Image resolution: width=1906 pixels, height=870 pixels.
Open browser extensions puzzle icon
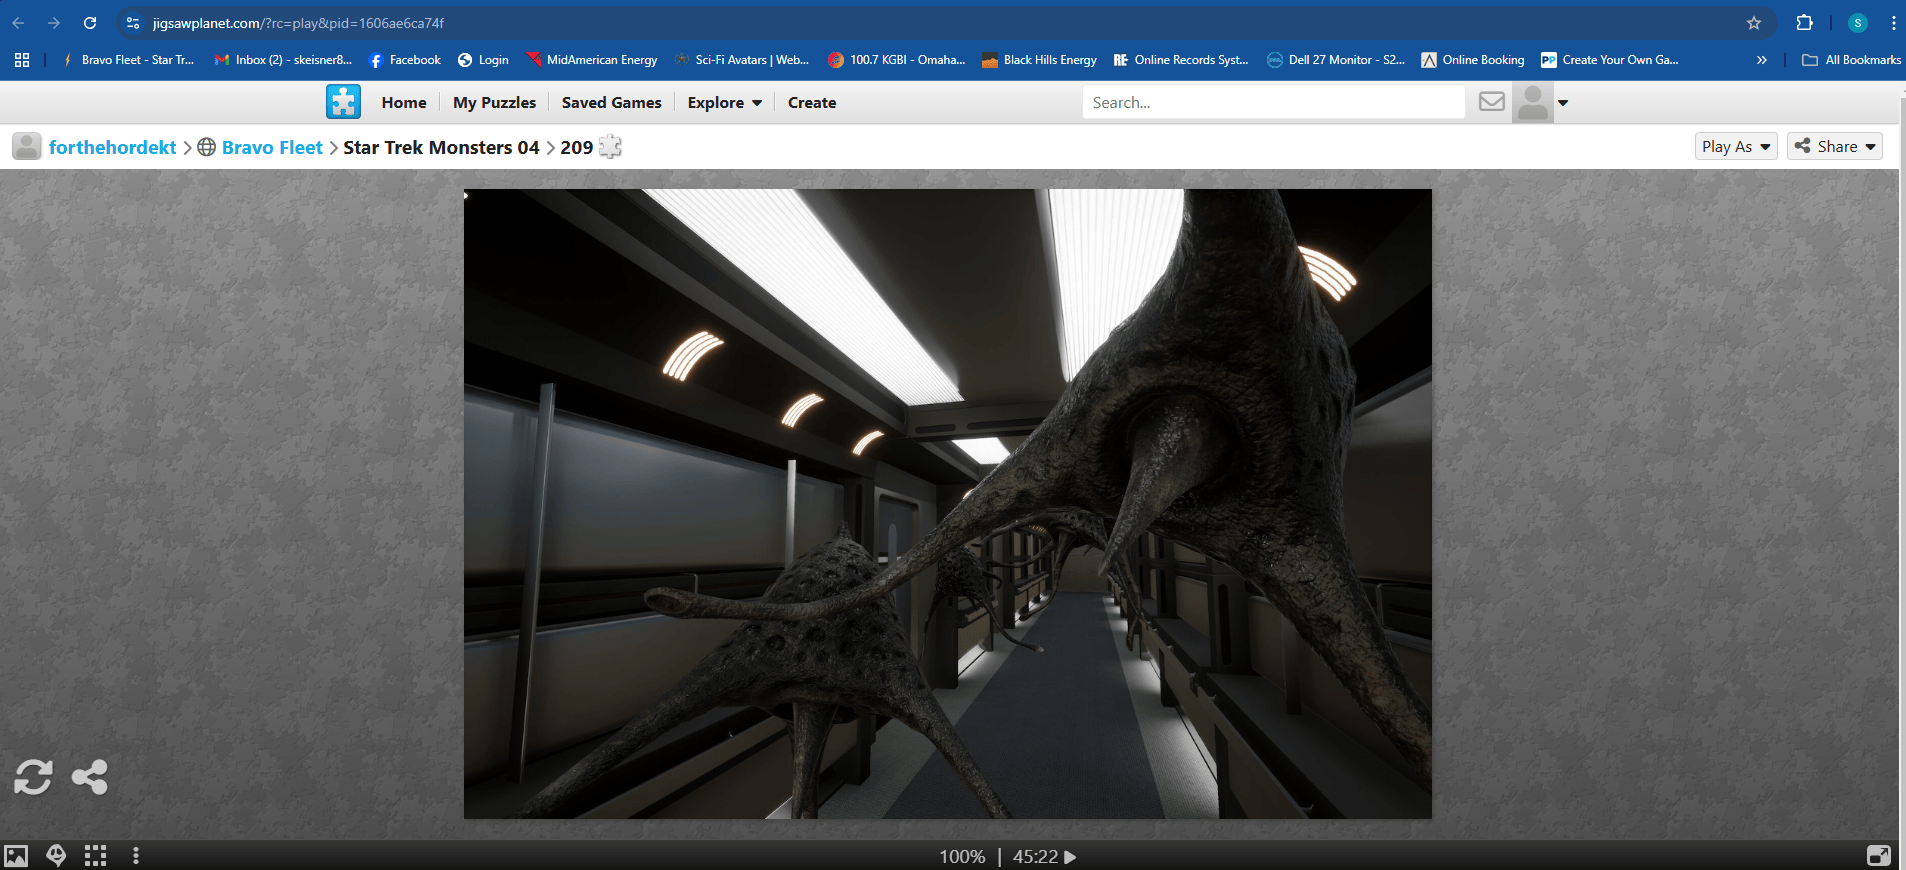pos(1805,23)
